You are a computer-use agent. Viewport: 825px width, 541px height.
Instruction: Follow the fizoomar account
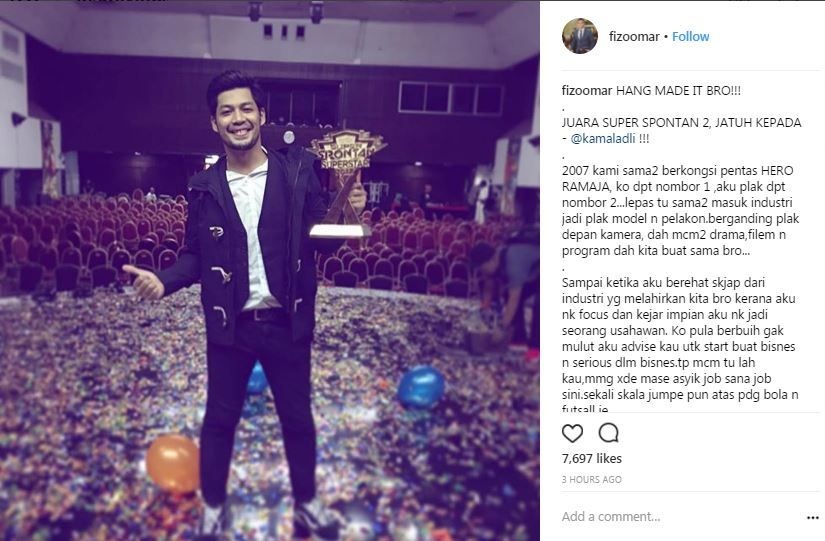coord(690,36)
